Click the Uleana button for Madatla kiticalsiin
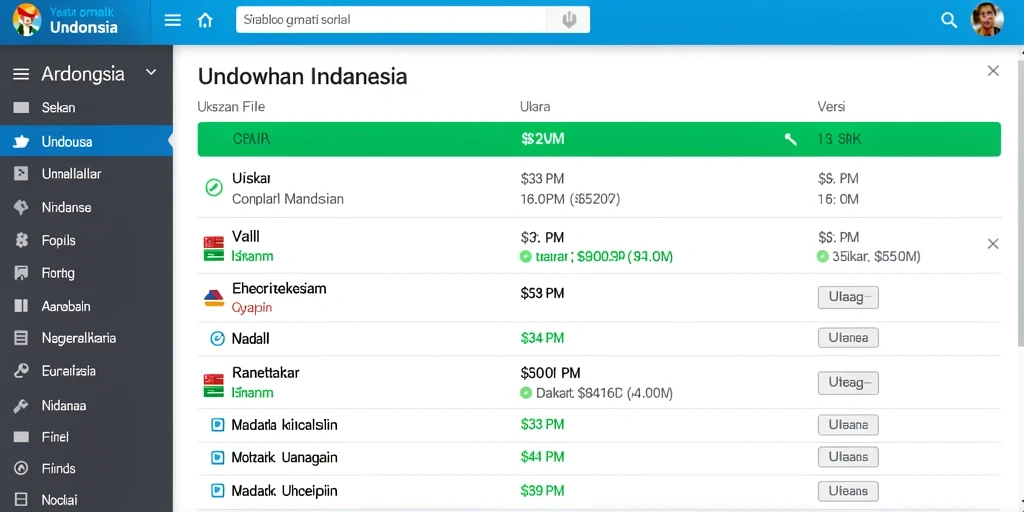 click(x=848, y=424)
